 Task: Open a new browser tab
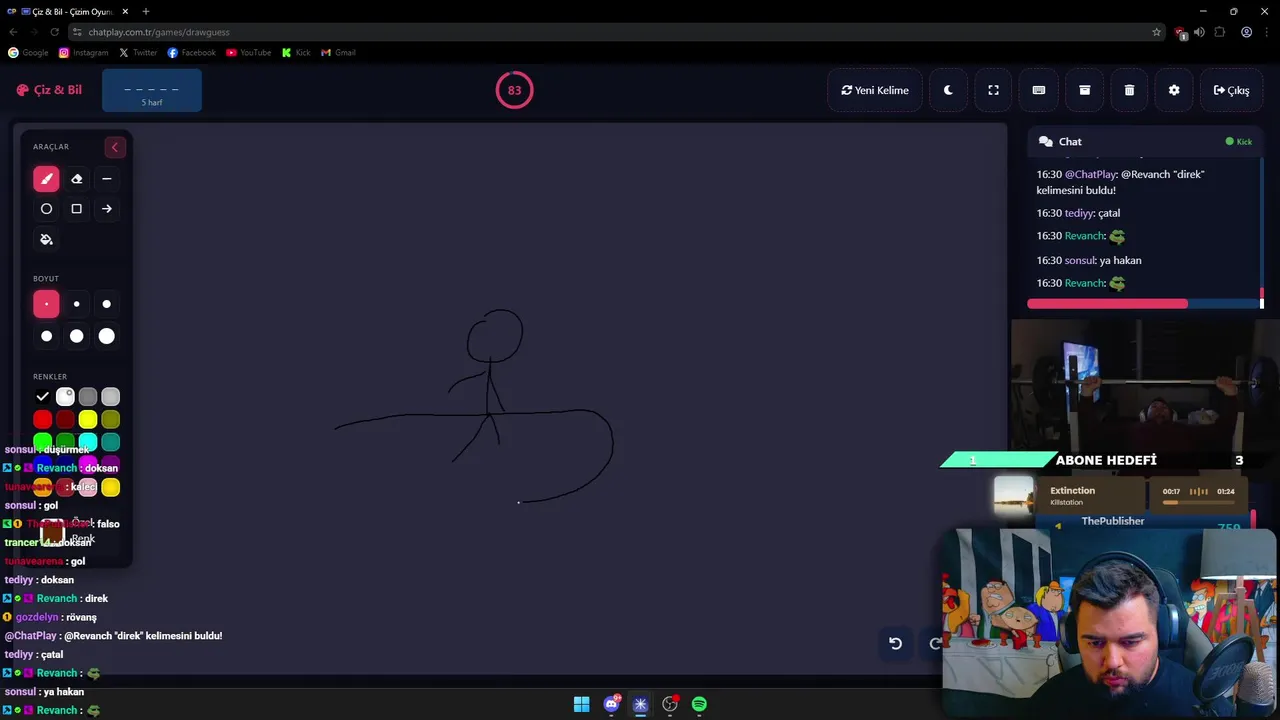click(146, 12)
